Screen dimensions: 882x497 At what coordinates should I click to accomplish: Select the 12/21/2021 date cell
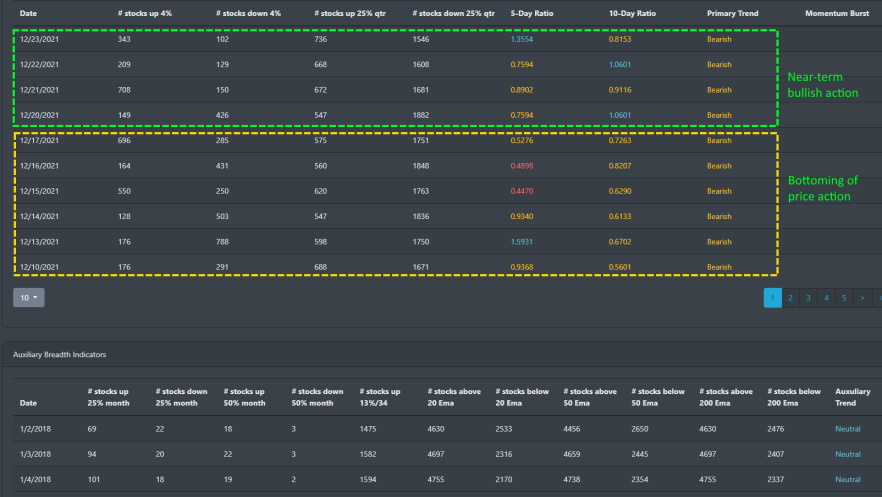coord(39,89)
